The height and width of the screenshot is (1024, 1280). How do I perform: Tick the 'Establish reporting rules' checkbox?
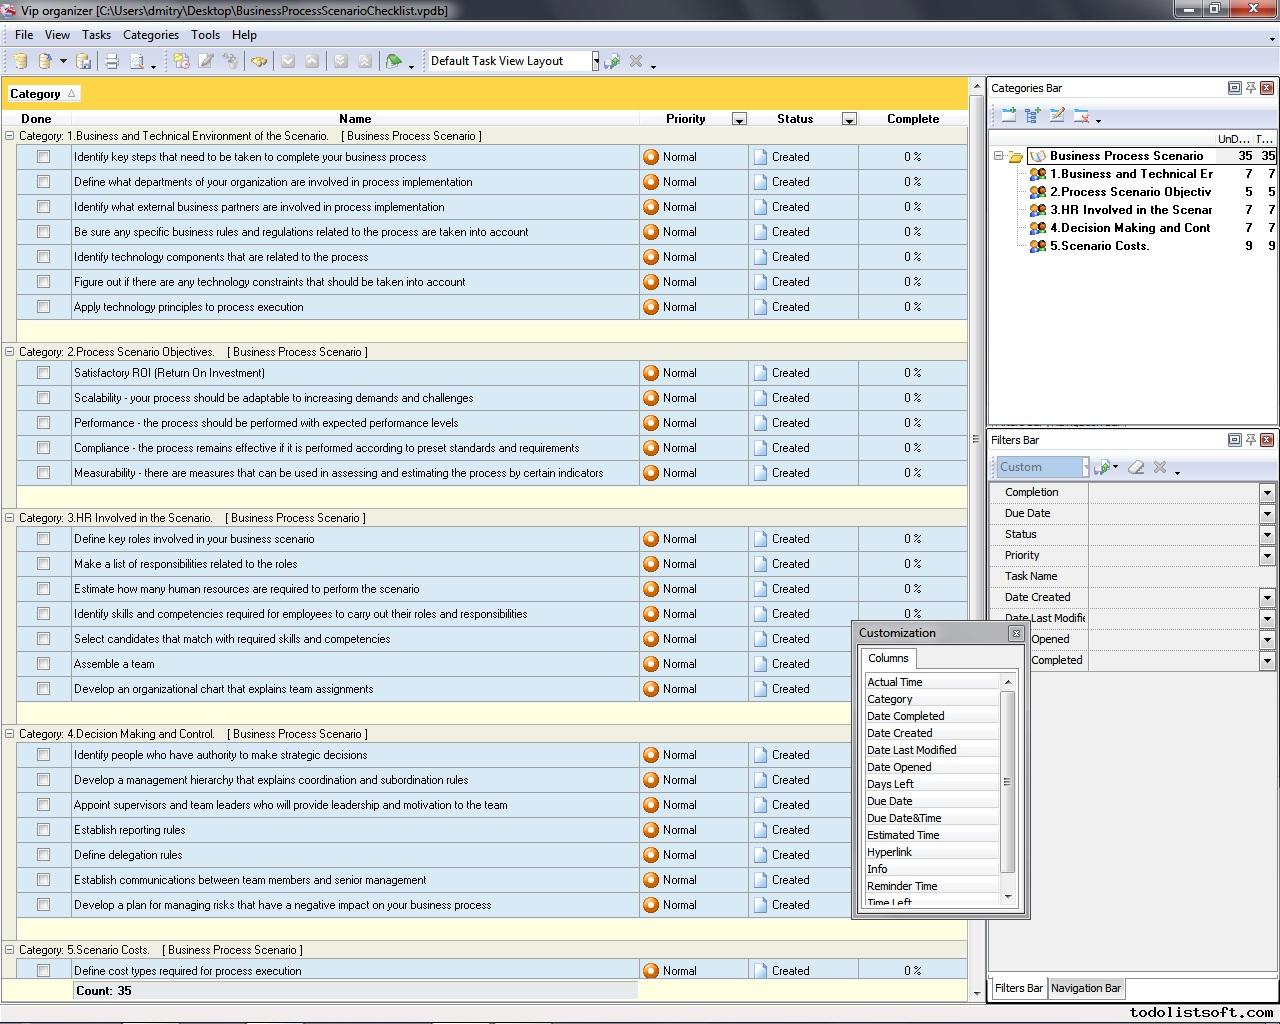click(43, 830)
